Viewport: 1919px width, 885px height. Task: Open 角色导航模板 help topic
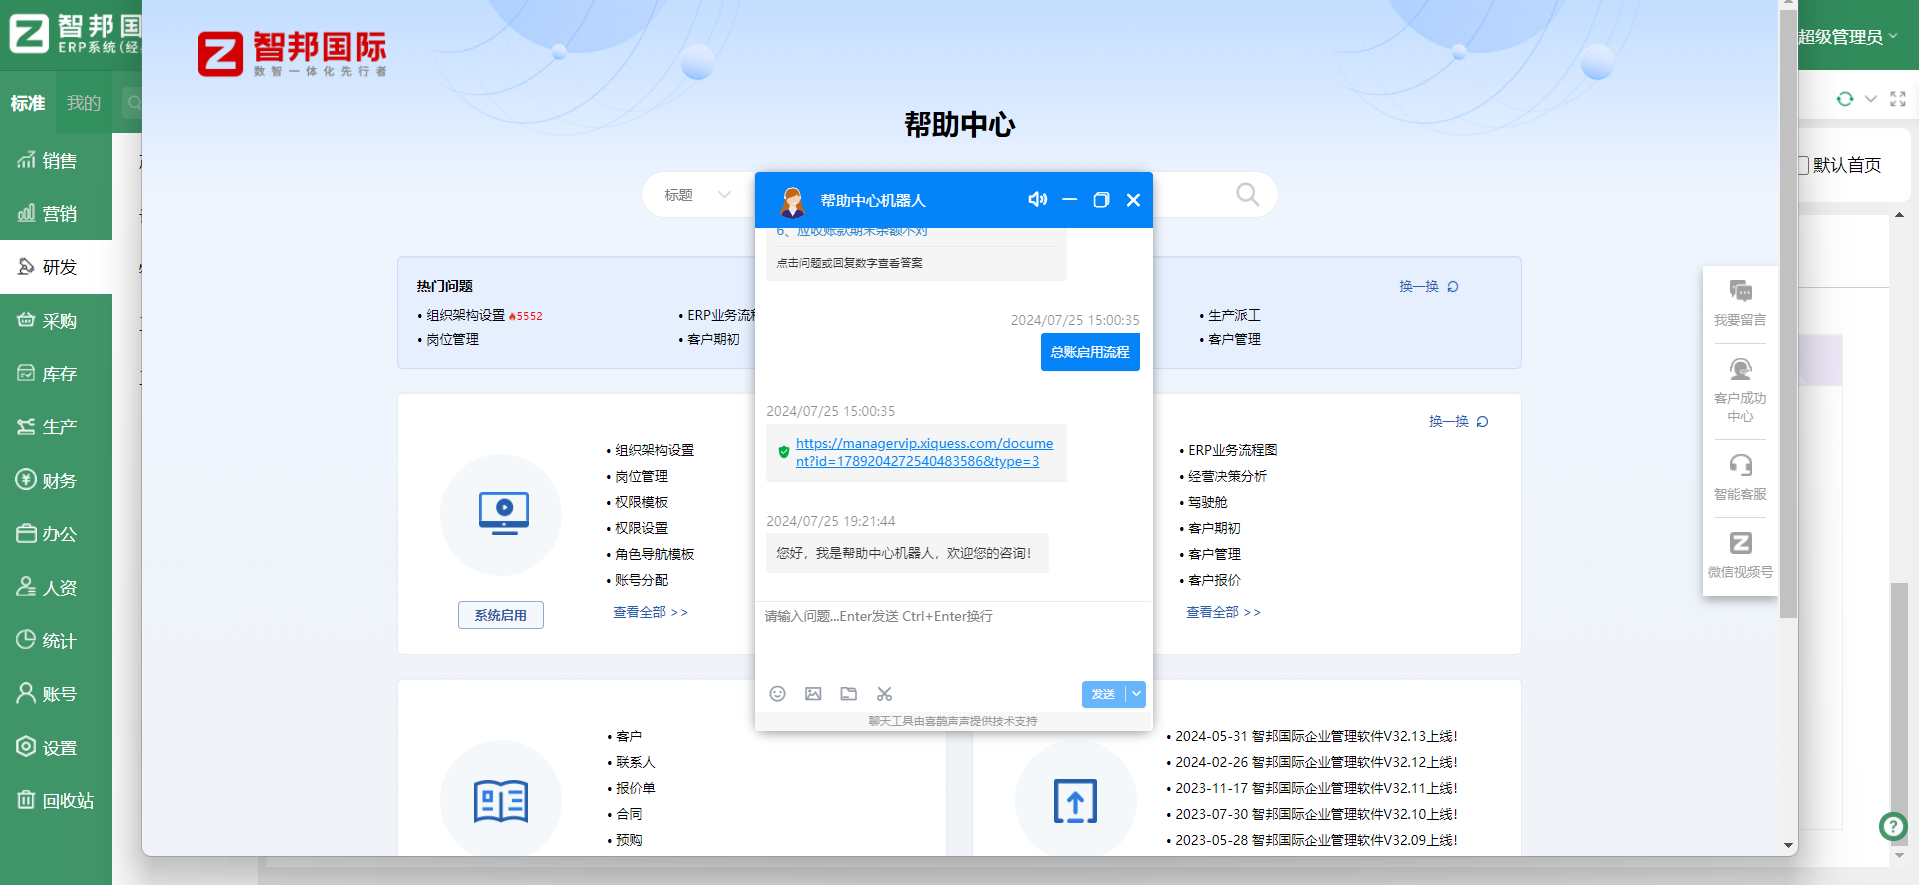pyautogui.click(x=654, y=554)
